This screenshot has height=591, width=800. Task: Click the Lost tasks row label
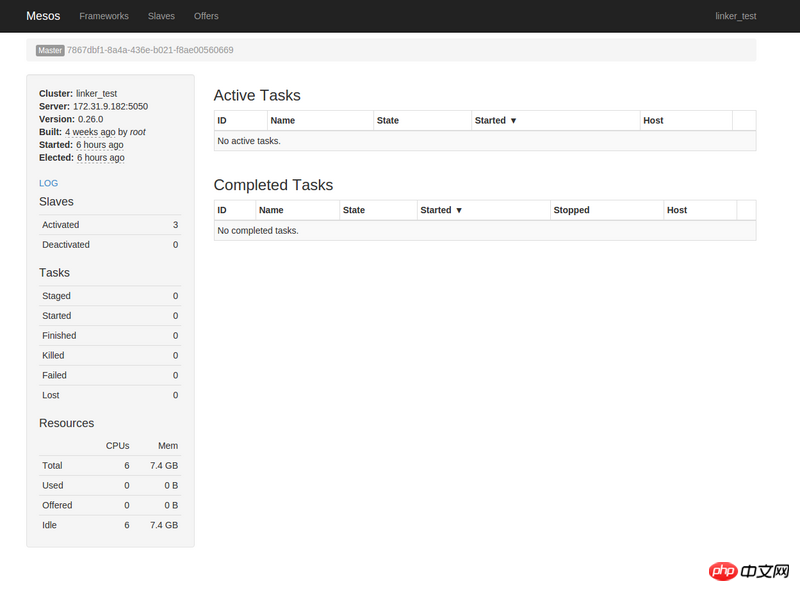[x=51, y=395]
